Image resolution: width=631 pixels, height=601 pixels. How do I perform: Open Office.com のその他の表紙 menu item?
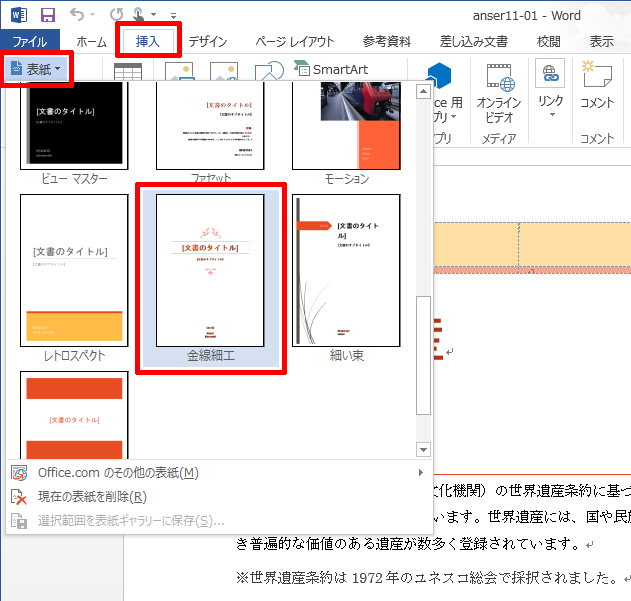point(218,473)
